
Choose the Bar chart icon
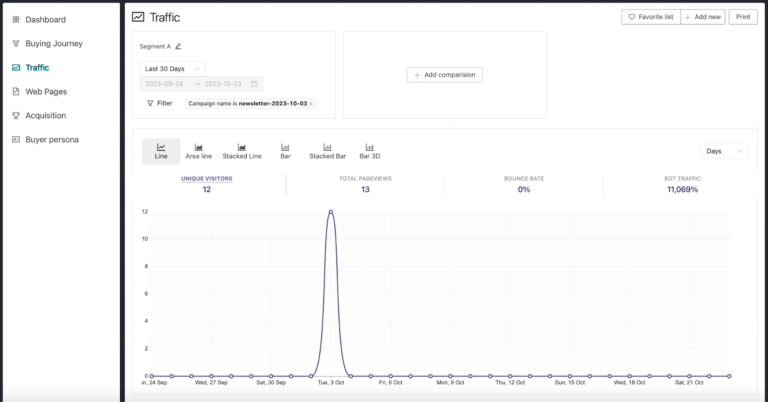click(x=285, y=151)
